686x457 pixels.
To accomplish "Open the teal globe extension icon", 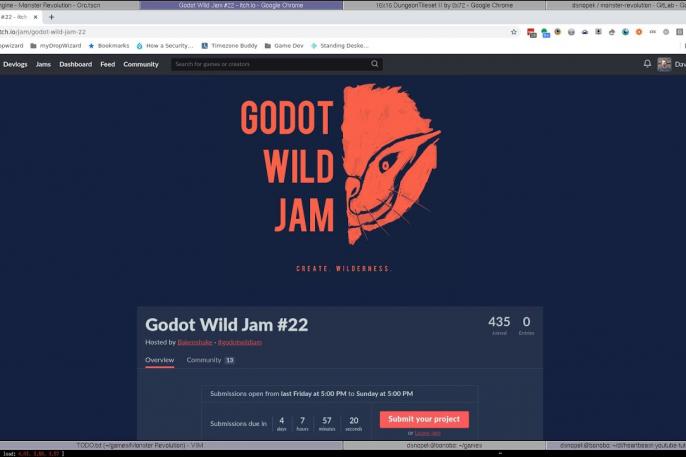I will click(x=626, y=32).
